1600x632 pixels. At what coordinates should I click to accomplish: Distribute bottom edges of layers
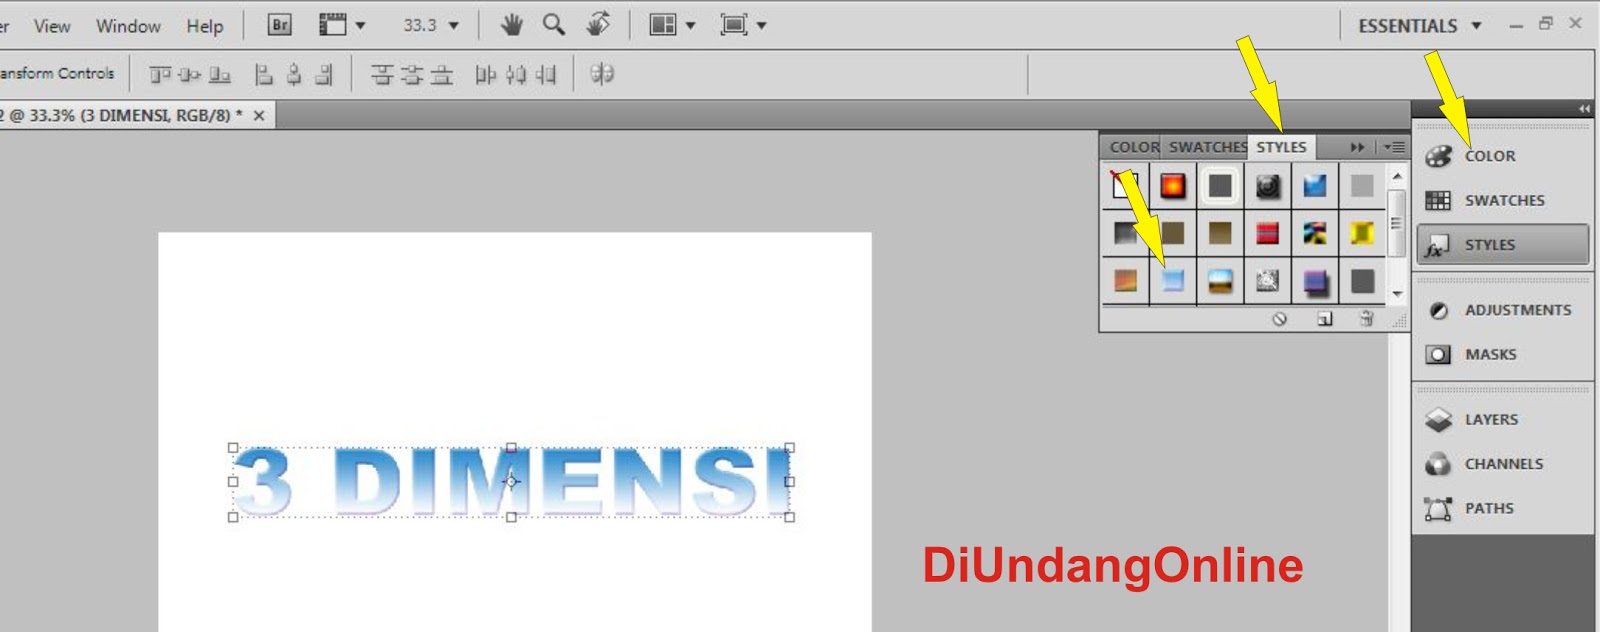(441, 74)
